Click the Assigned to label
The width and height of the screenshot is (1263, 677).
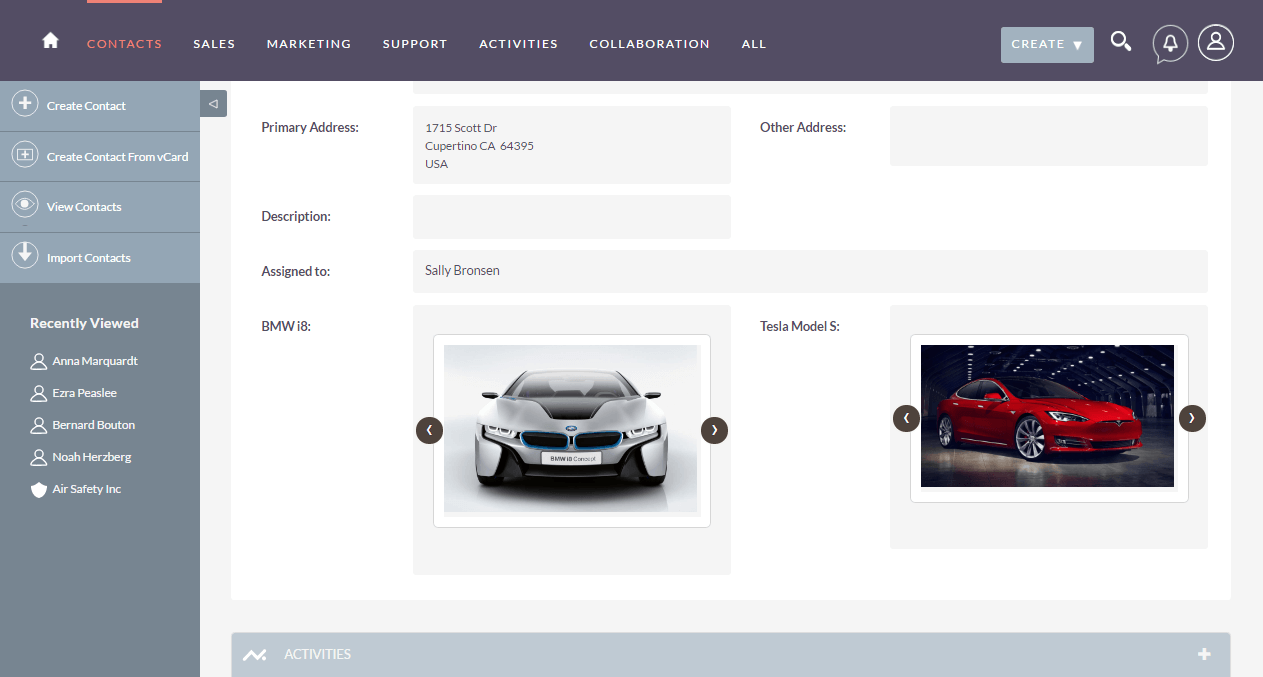[x=296, y=271]
